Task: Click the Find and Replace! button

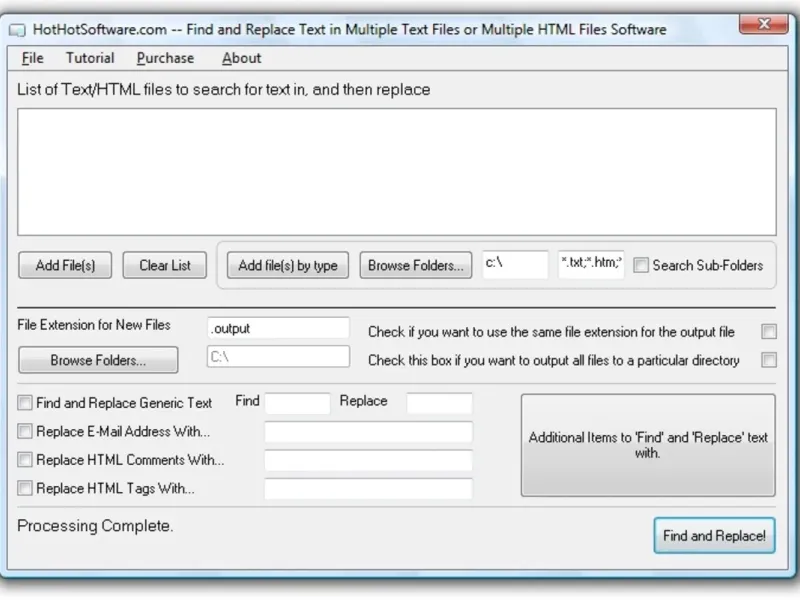Action: click(x=714, y=536)
